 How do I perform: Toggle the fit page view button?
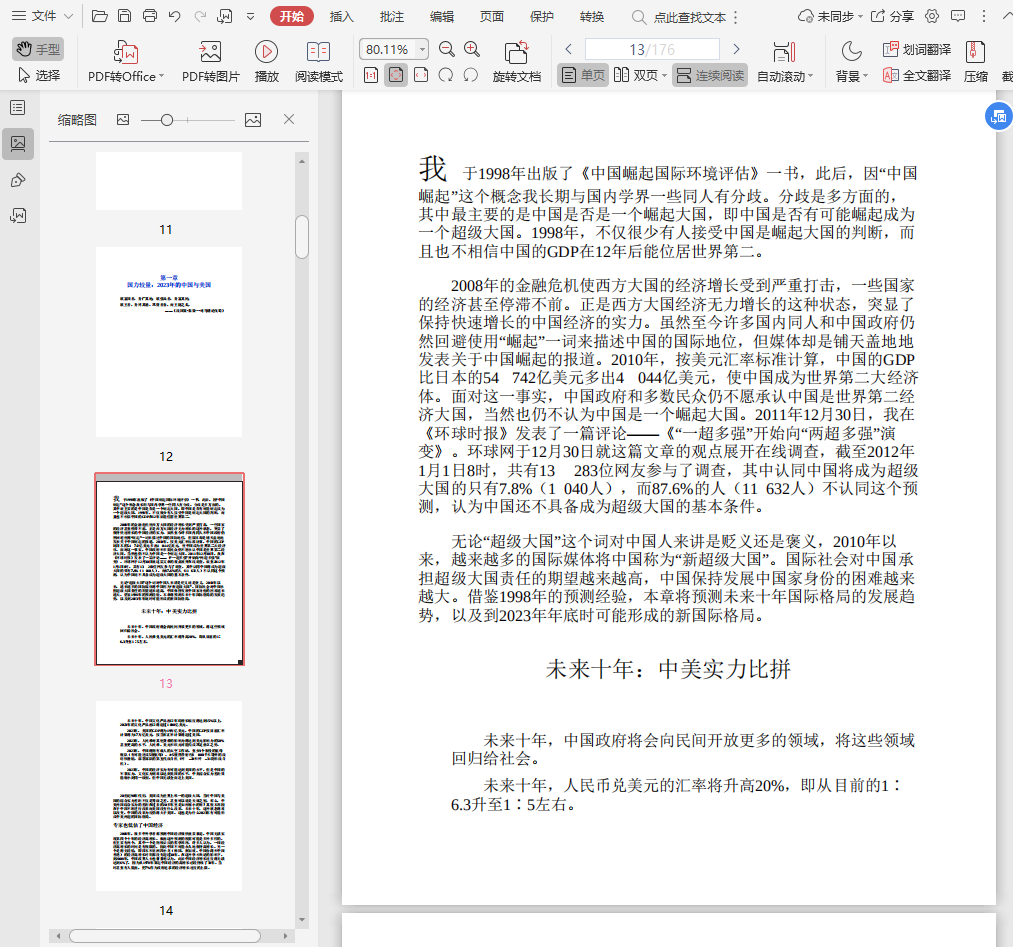396,76
